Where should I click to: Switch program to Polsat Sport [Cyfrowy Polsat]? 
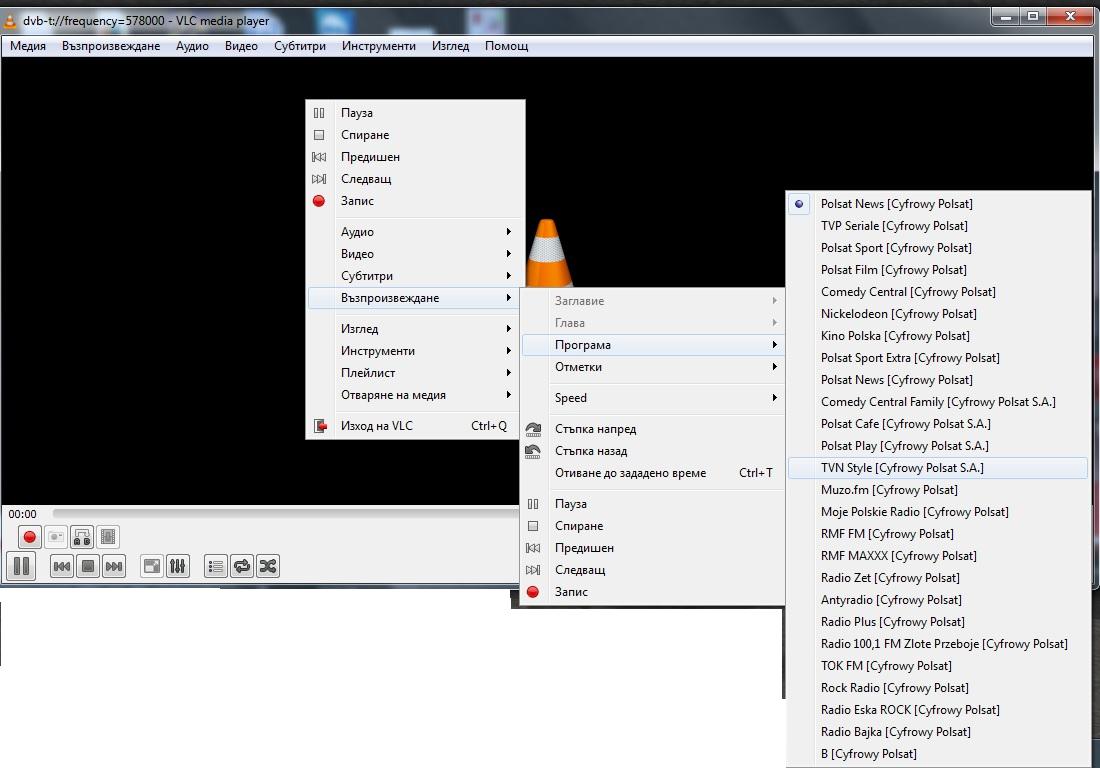point(938,248)
